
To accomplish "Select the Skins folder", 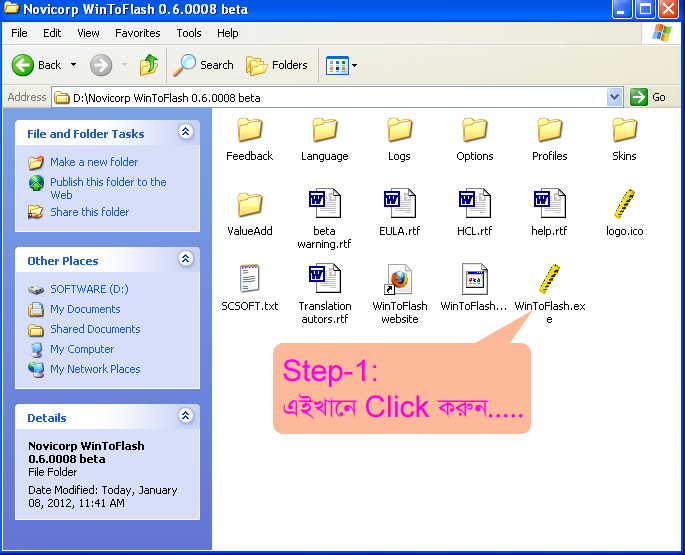I will 624,139.
